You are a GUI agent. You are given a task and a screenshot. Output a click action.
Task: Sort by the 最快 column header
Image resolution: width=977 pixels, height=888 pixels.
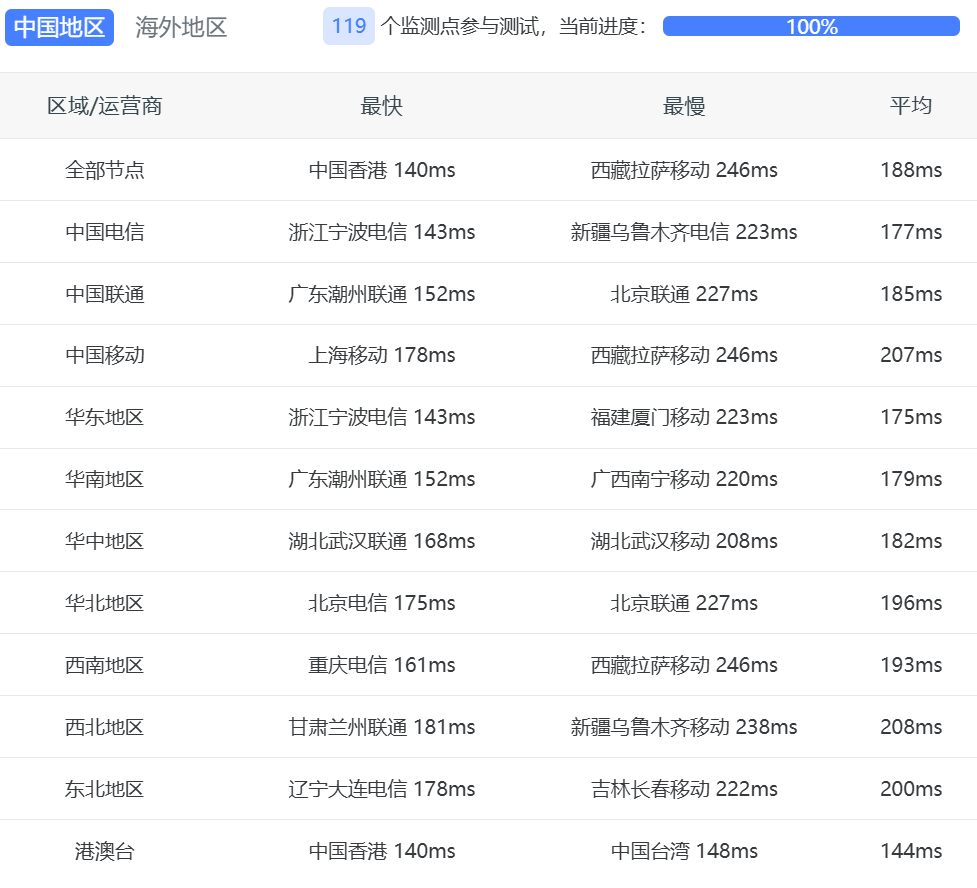pyautogui.click(x=381, y=106)
